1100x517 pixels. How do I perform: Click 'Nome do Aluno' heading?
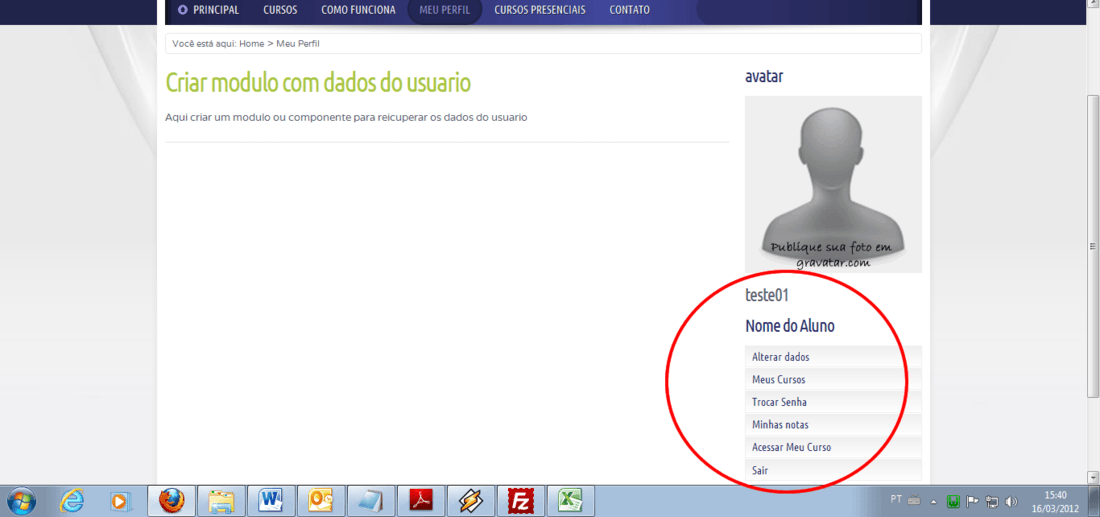[790, 326]
